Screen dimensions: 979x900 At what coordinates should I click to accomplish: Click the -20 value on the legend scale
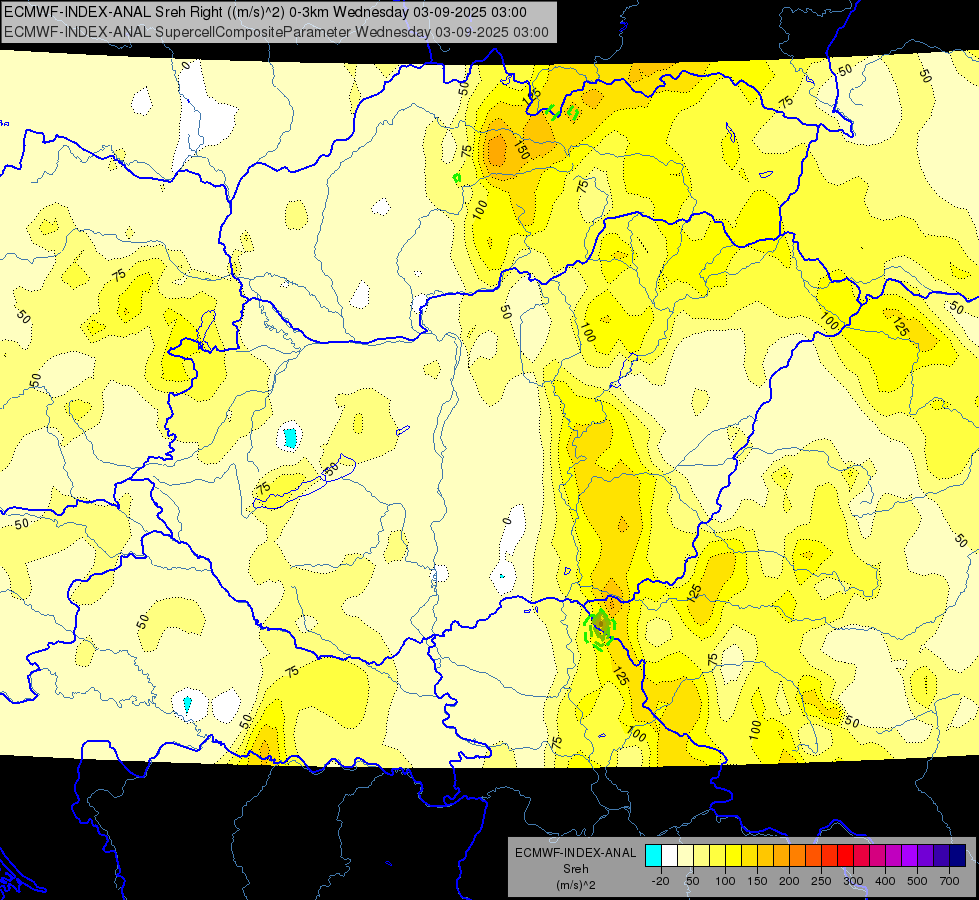(661, 881)
